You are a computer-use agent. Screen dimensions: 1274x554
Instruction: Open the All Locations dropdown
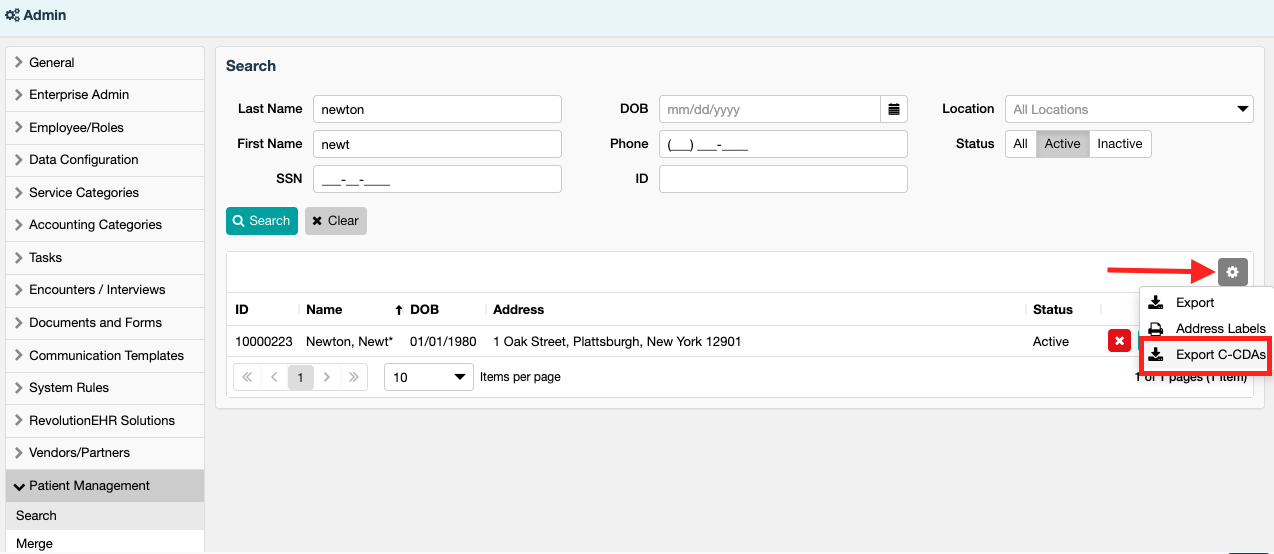pyautogui.click(x=1128, y=109)
